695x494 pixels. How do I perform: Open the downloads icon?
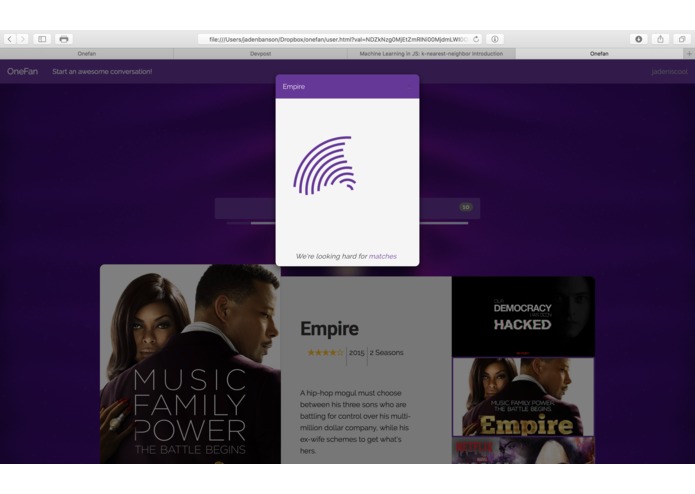pos(639,39)
